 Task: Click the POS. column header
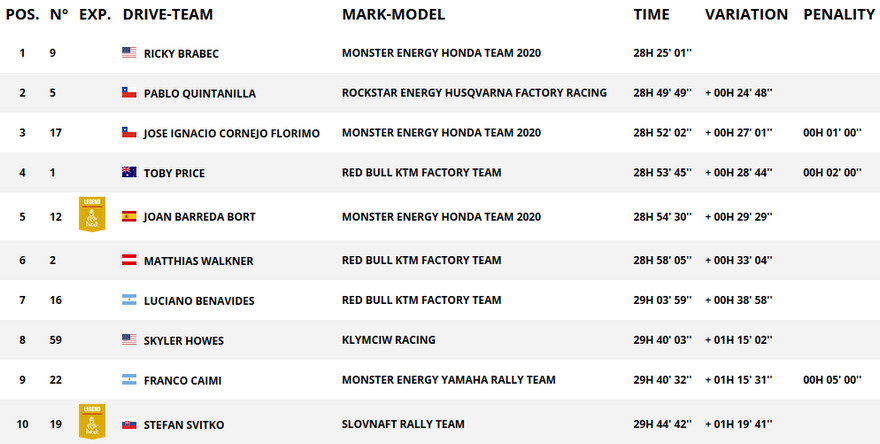(22, 15)
